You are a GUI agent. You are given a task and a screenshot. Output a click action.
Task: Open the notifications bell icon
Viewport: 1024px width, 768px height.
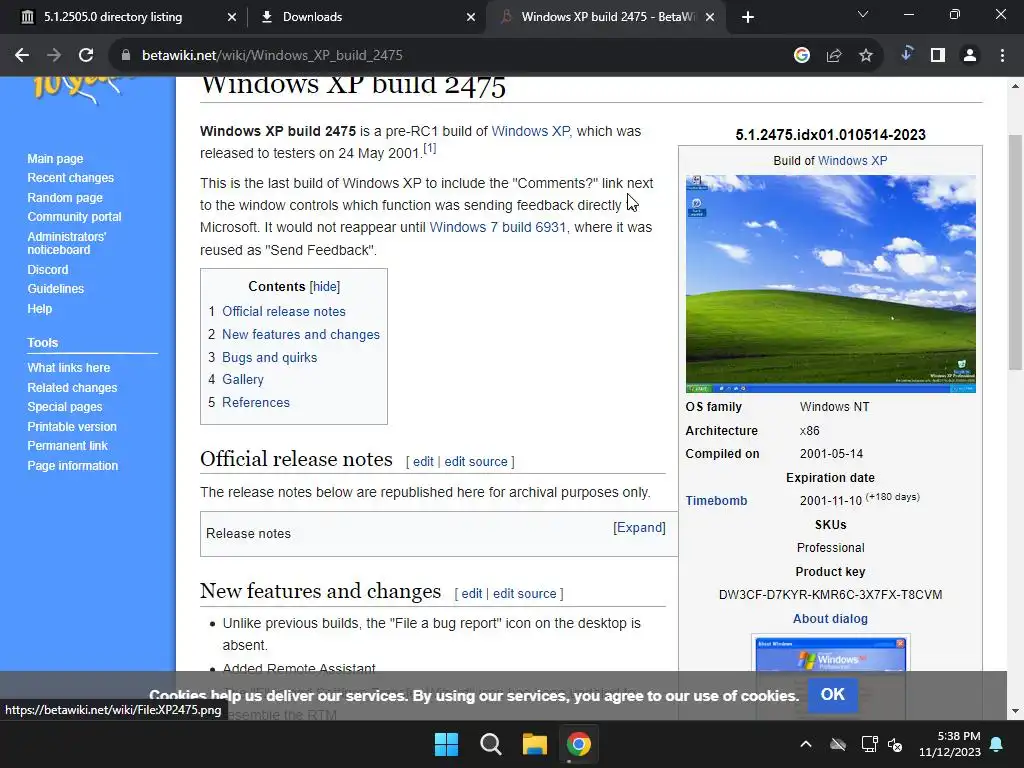pos(997,744)
